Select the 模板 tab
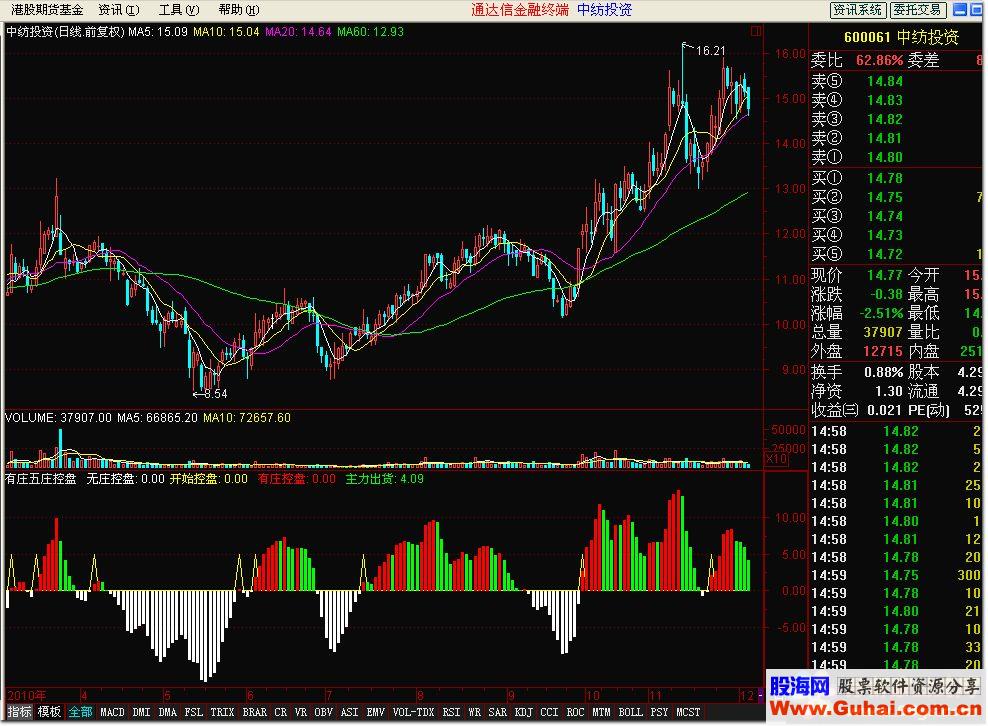 tap(49, 712)
